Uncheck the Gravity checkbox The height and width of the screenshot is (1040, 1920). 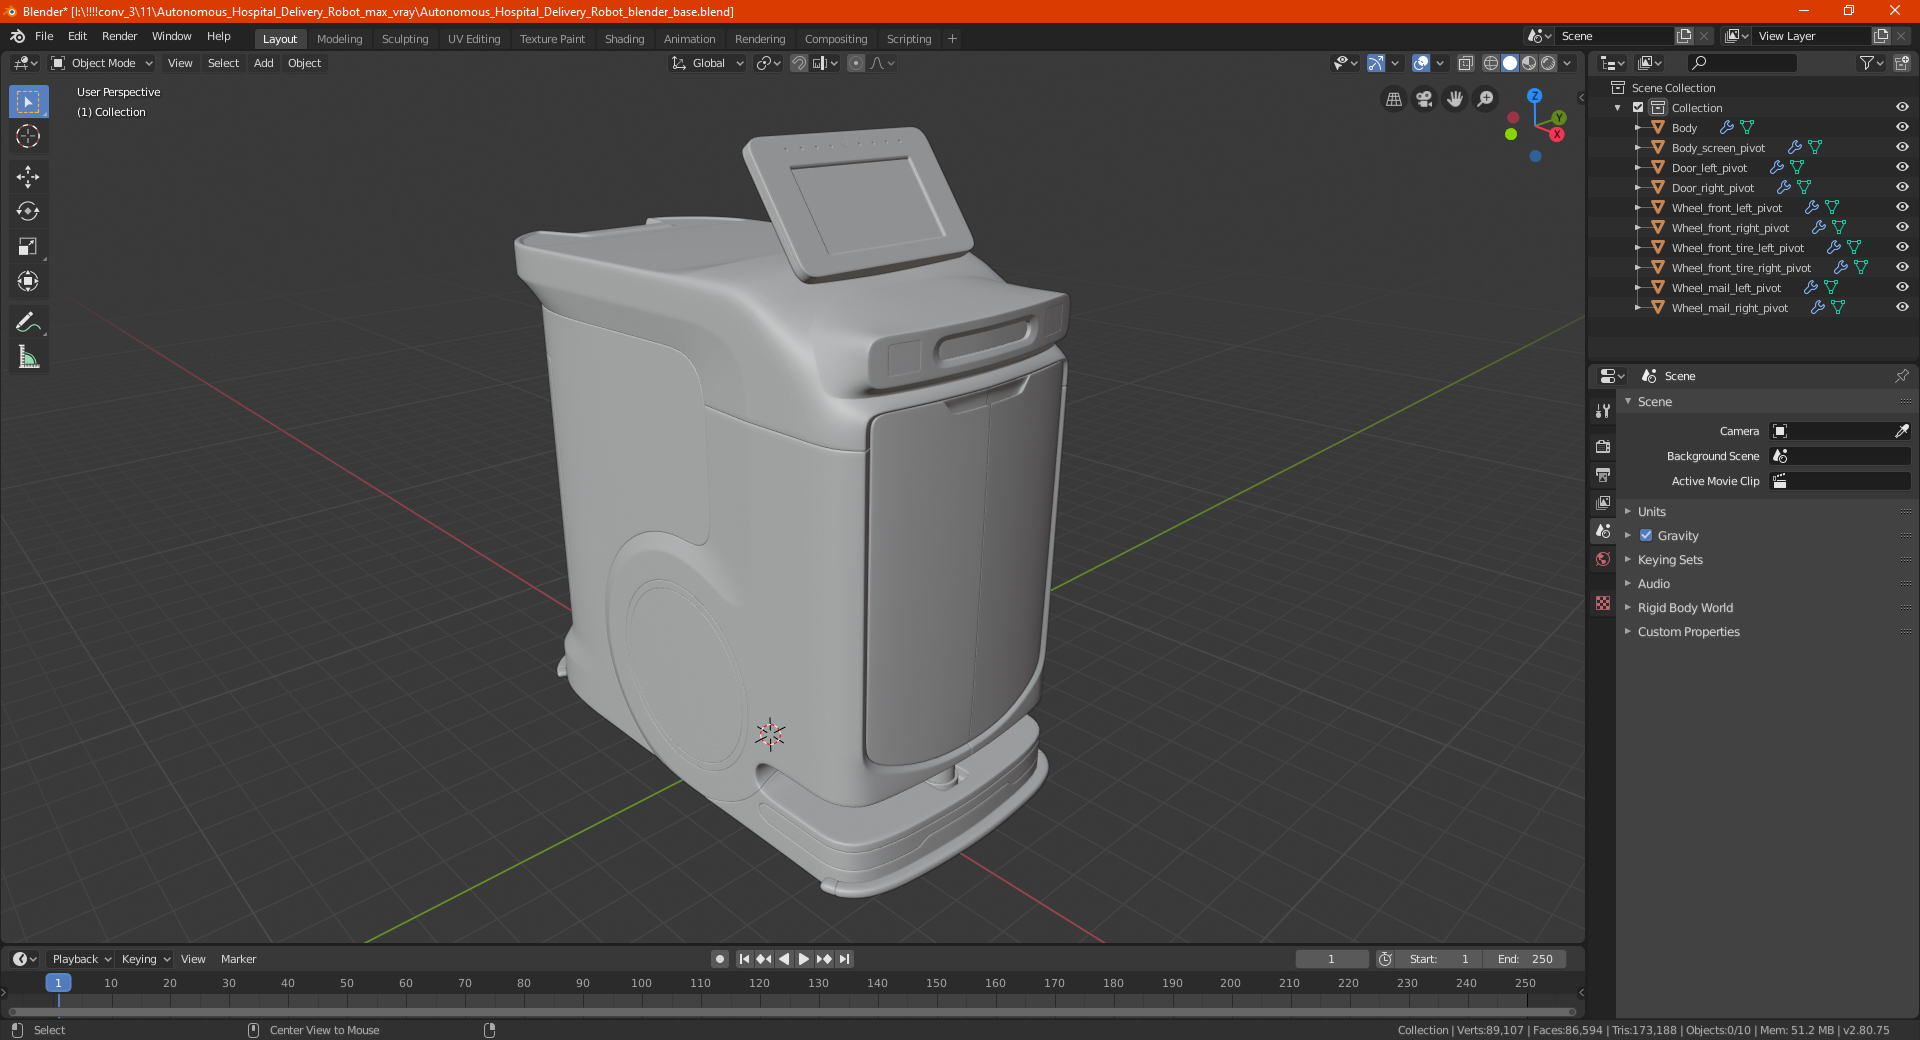(x=1646, y=535)
